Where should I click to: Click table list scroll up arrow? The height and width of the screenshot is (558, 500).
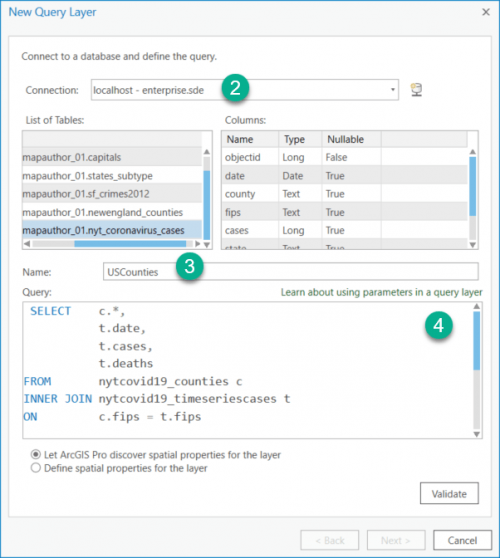(x=206, y=152)
